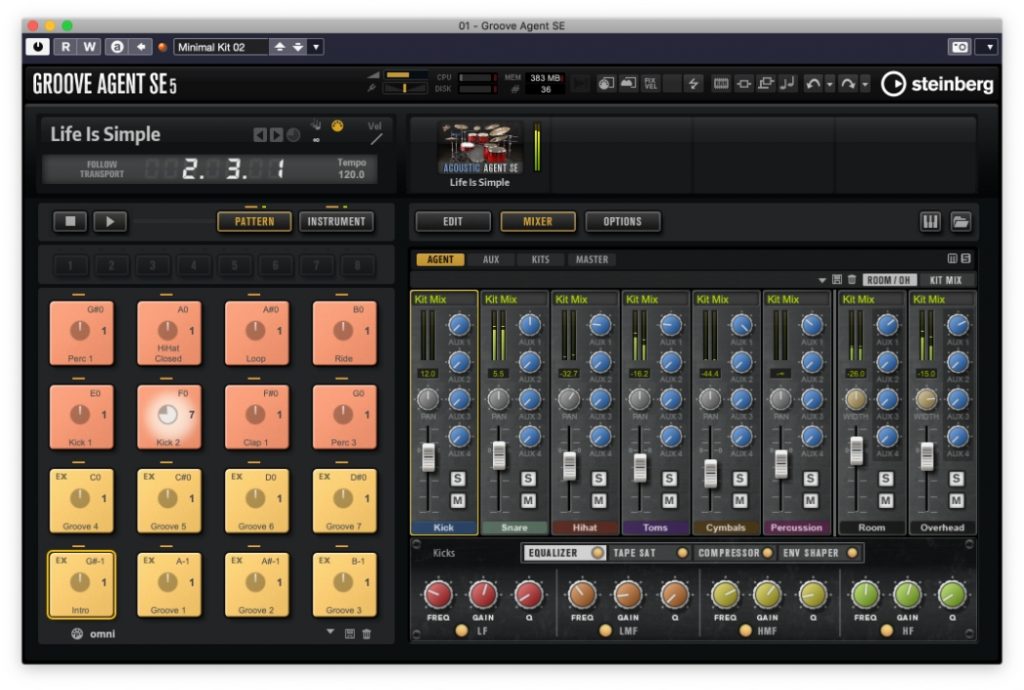Switch to the INSTRUMENT tab
Viewport: 1024px width, 690px height.
336,221
